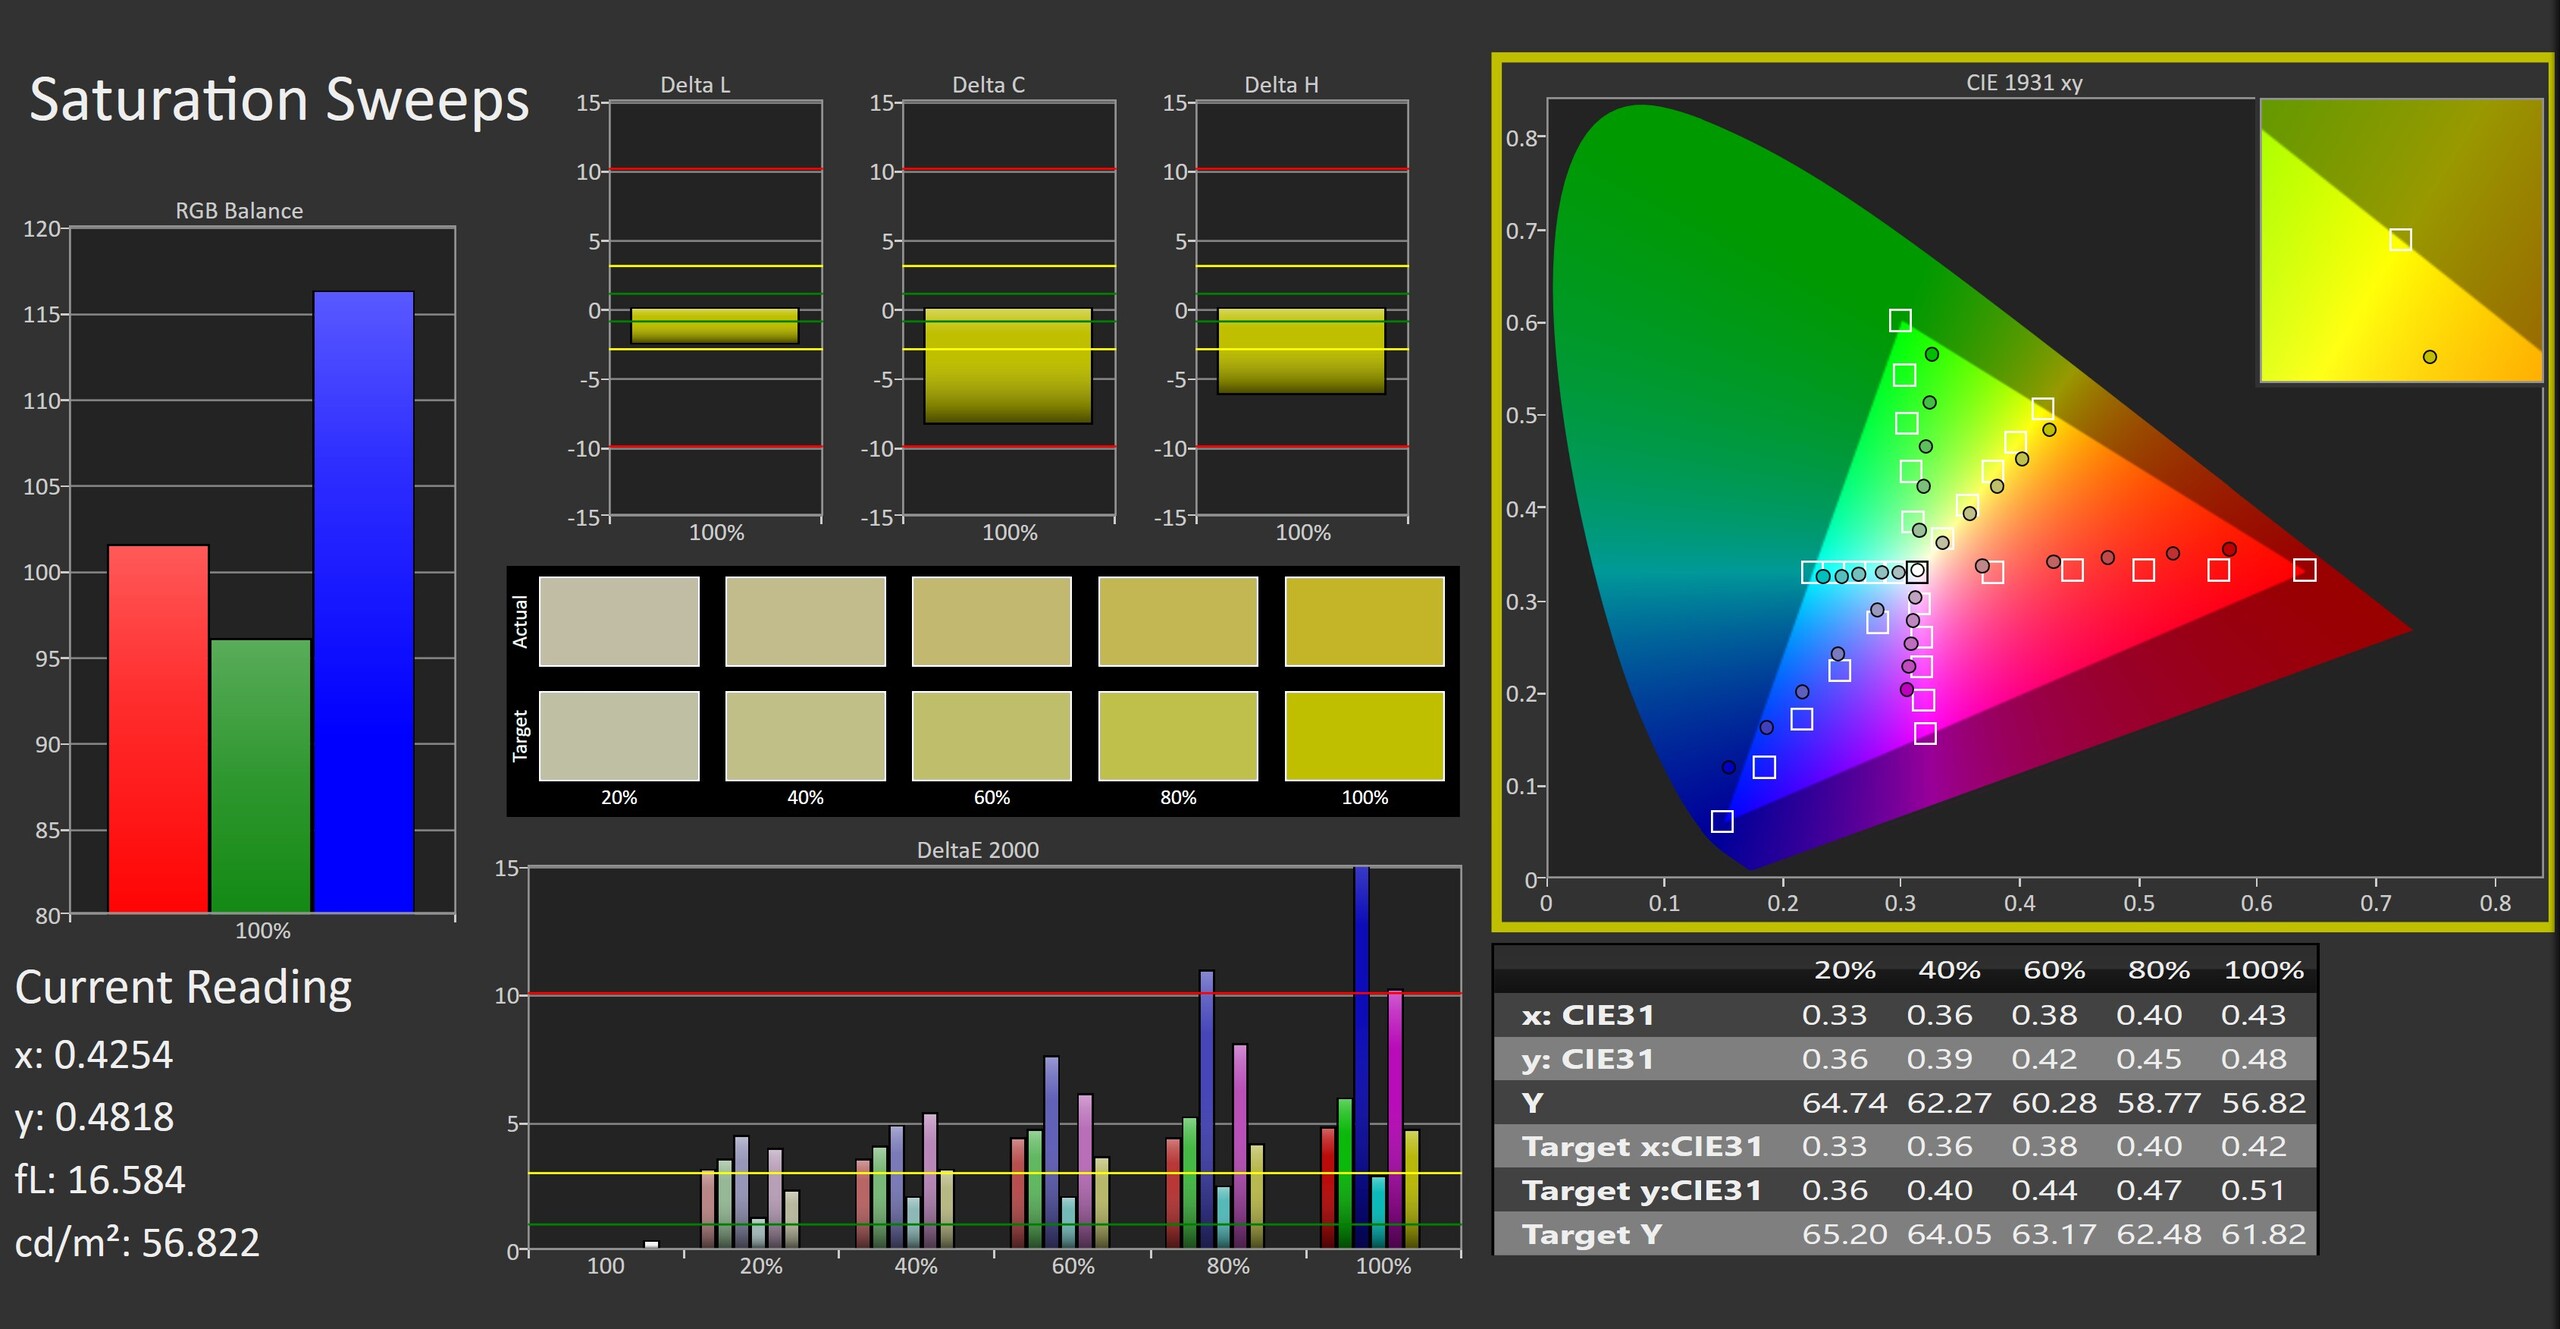Click the 100% green target square on CIE
Screen dimensions: 2560x1329
1900,320
